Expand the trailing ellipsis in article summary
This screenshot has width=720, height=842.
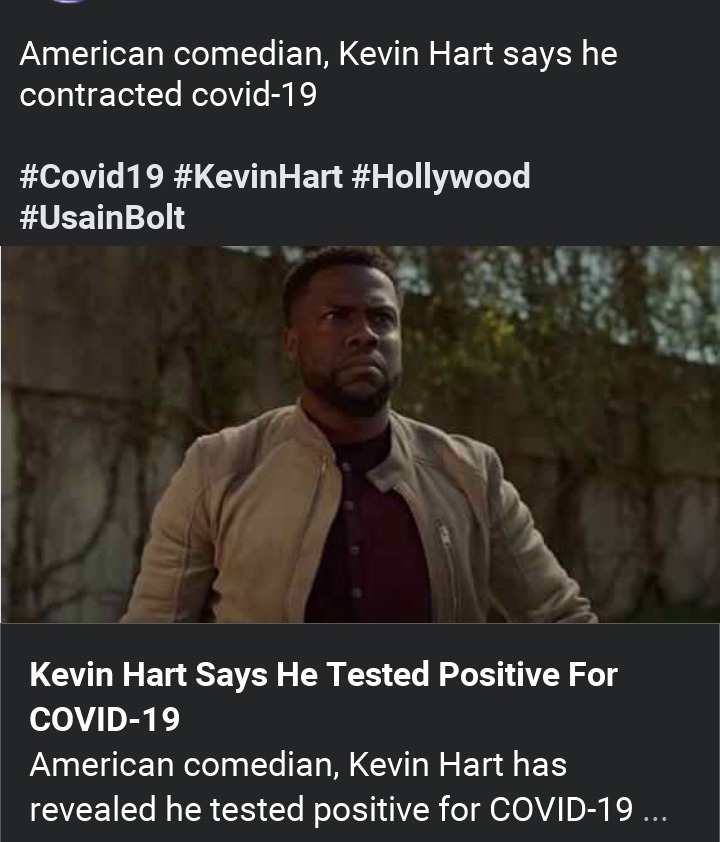(655, 809)
